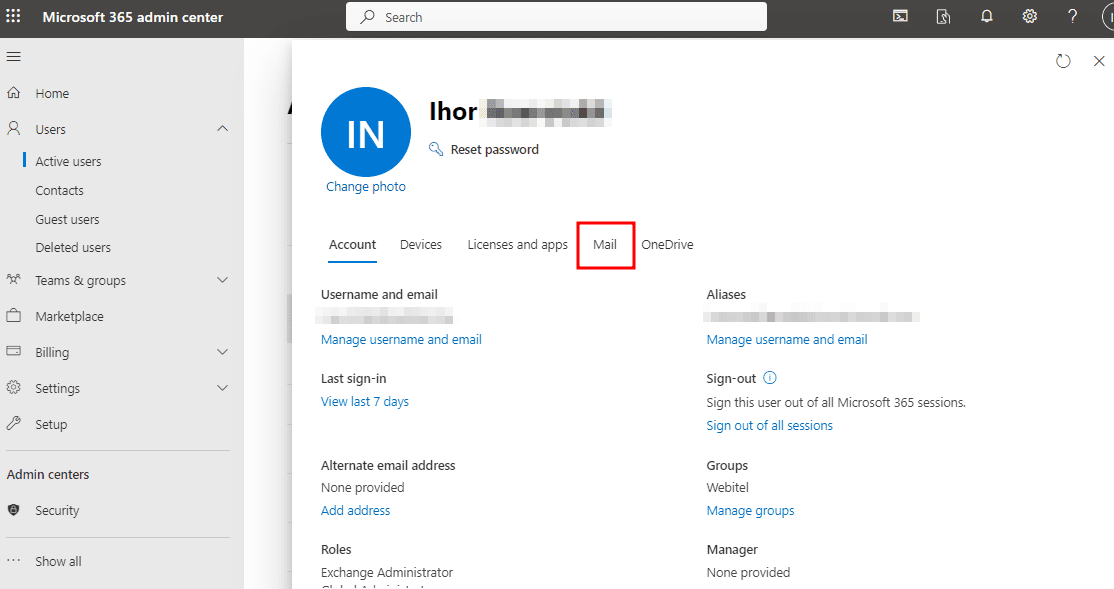This screenshot has height=589, width=1114.
Task: Click the Users person icon
Action: (13, 129)
